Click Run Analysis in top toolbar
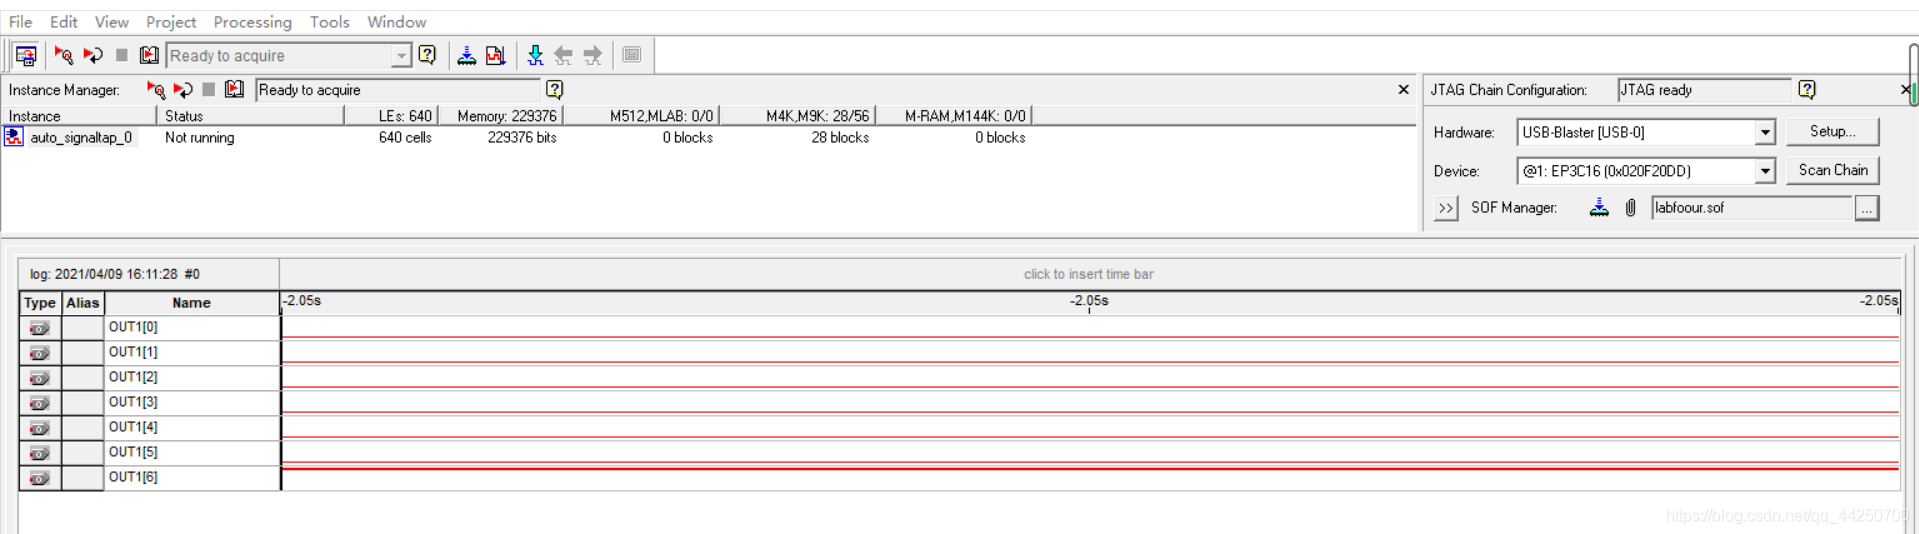This screenshot has height=534, width=1919. [x=63, y=55]
